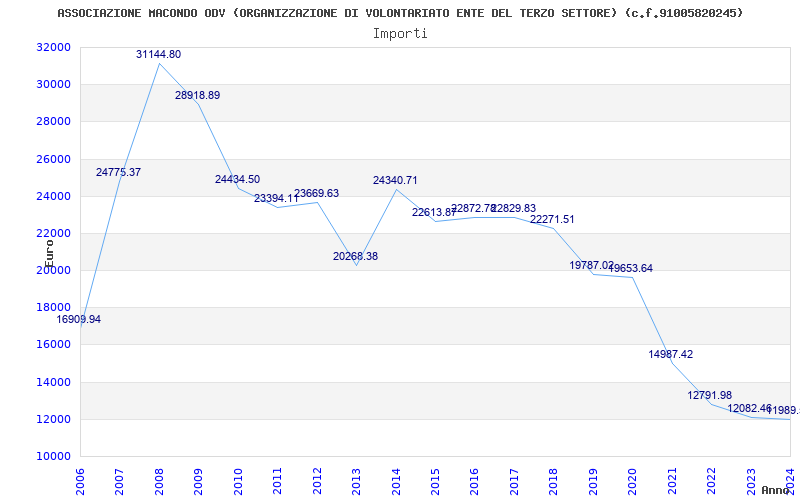Click the 2007 year axis label

pos(119,480)
